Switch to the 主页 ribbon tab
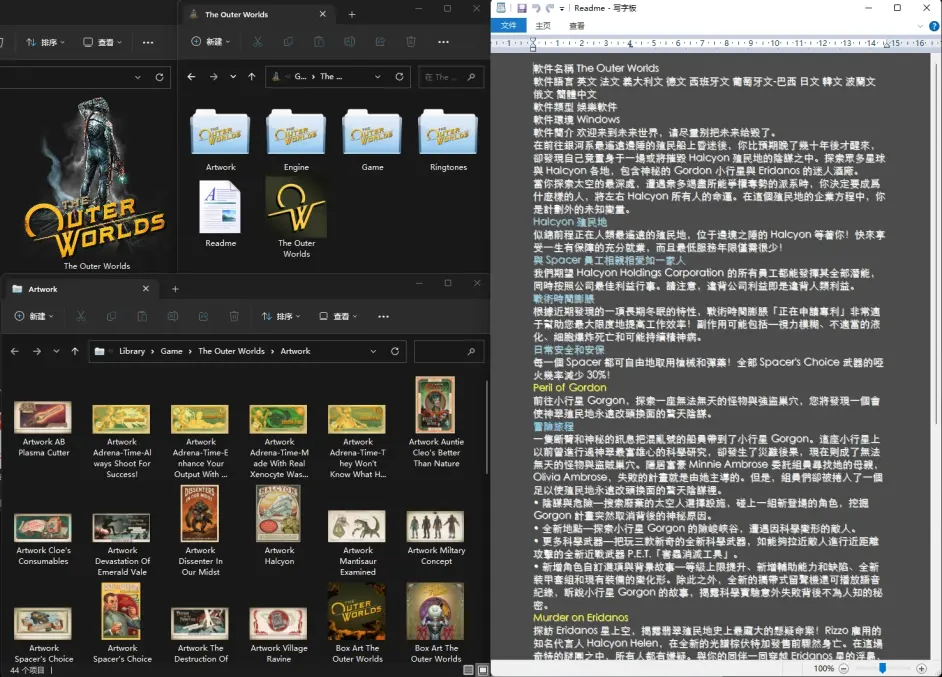The height and width of the screenshot is (677, 942). pos(543,26)
